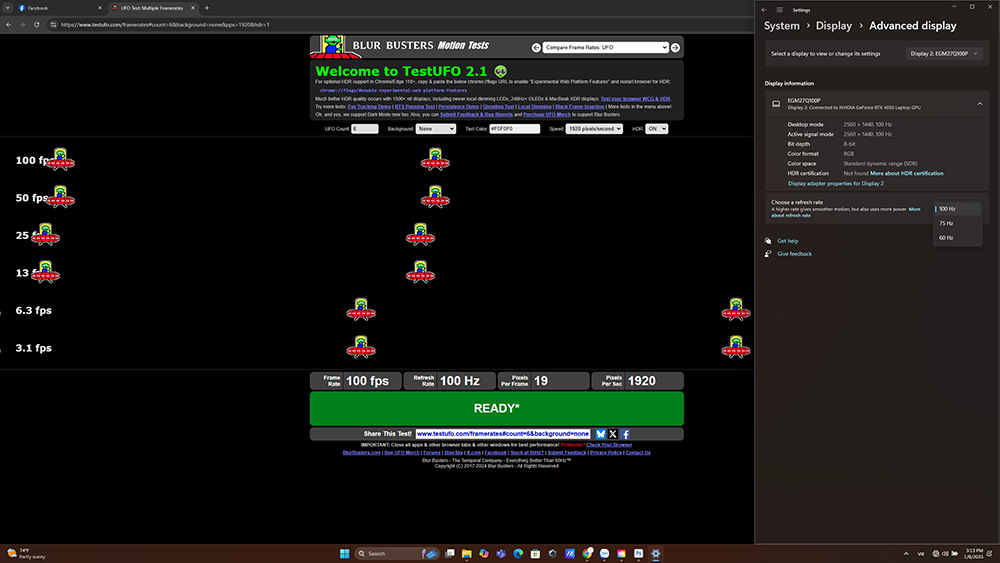Open Chrome from the taskbar
Screen dimensions: 1000x563
tap(587, 553)
